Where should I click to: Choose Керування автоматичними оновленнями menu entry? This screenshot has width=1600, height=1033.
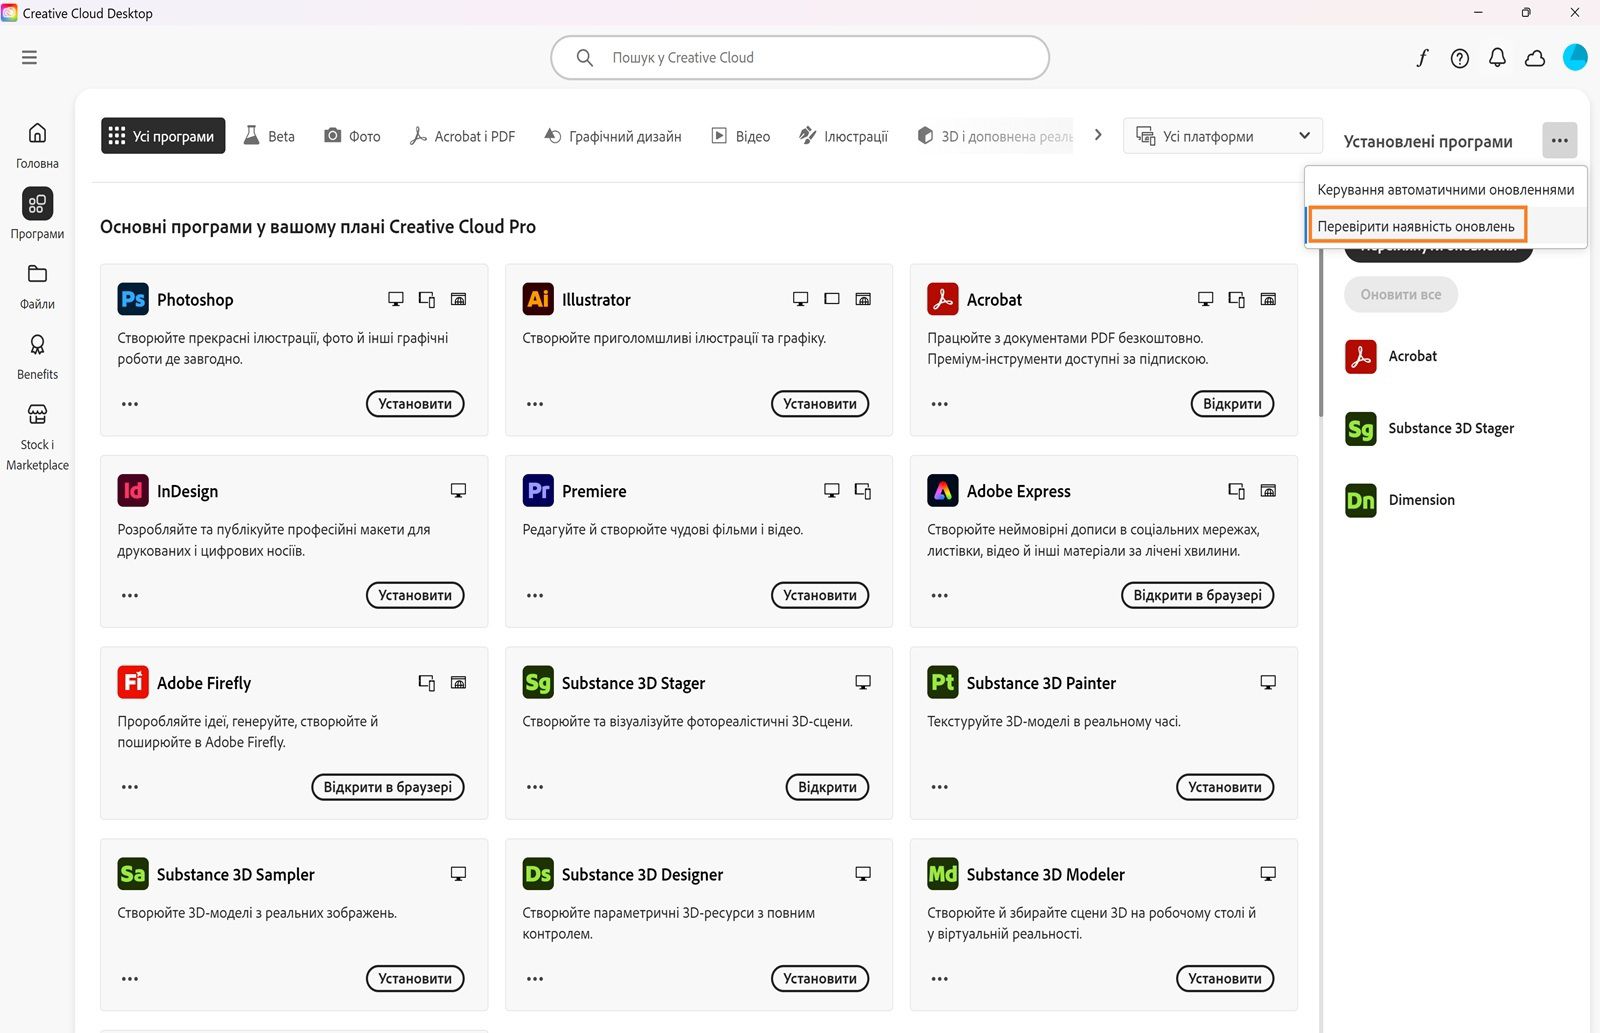point(1445,189)
